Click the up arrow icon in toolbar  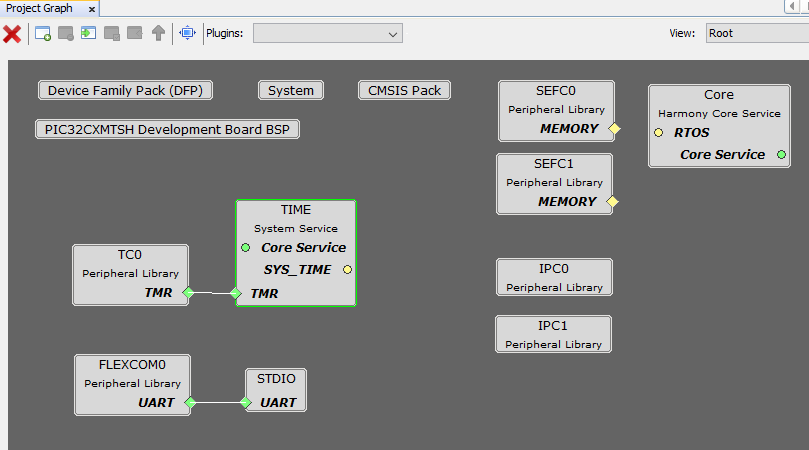(x=158, y=34)
